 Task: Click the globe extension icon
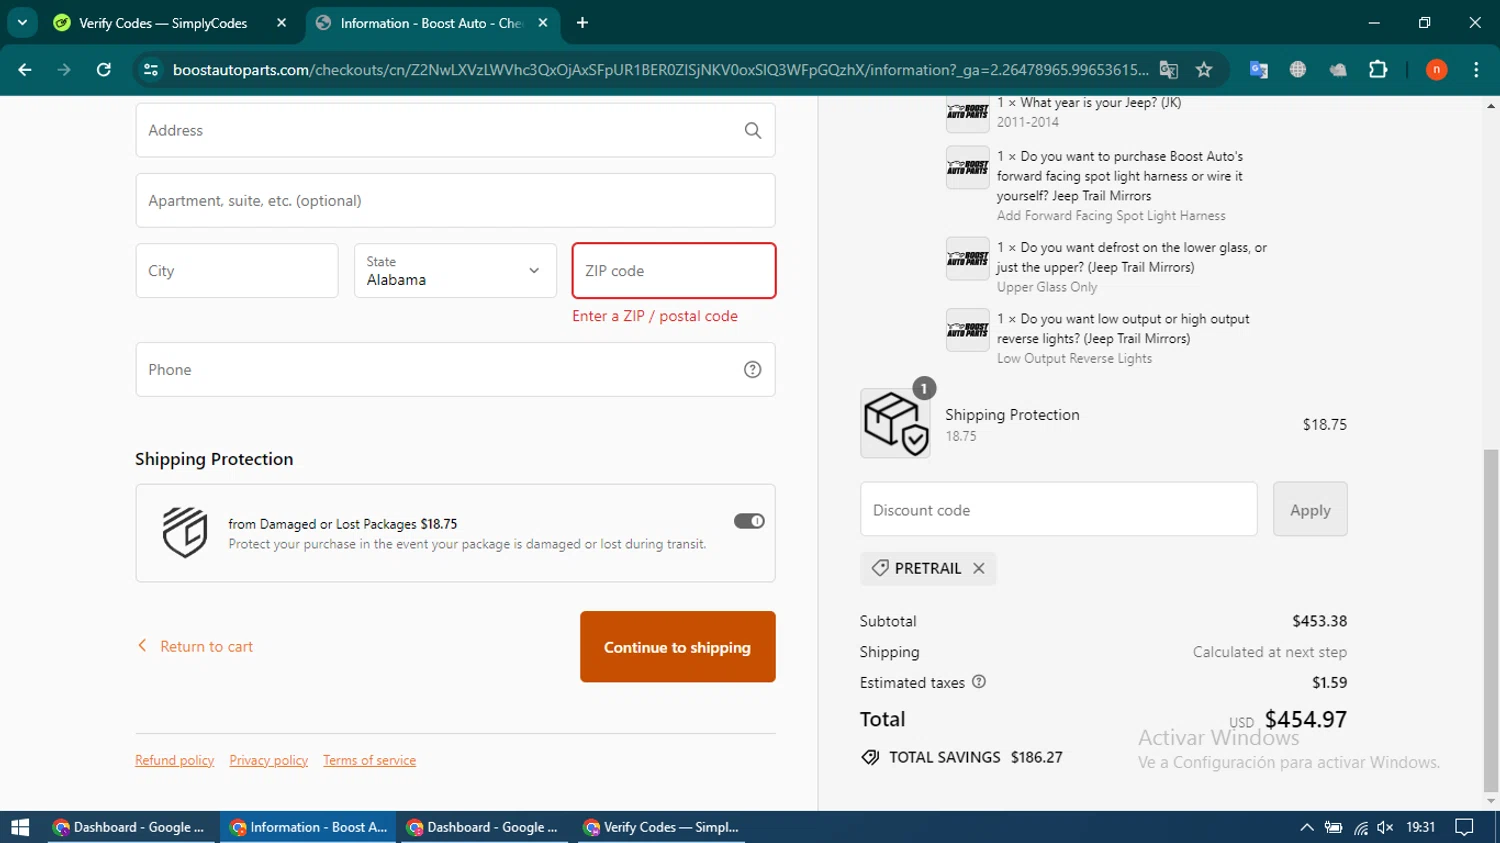pos(1298,69)
